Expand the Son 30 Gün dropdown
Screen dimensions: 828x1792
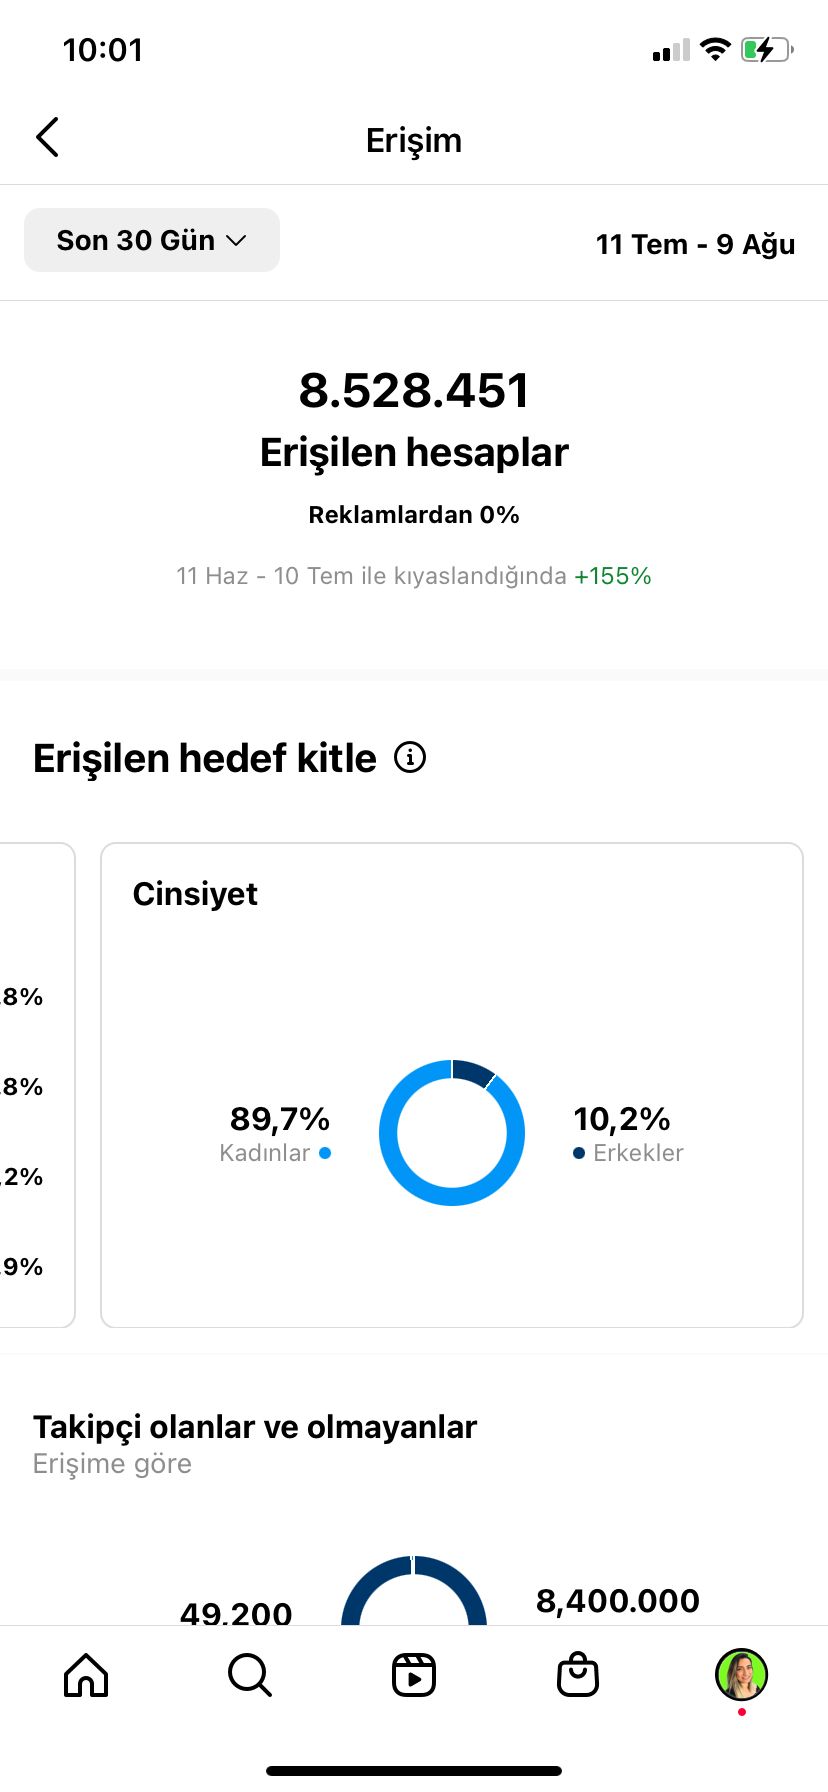coord(152,240)
